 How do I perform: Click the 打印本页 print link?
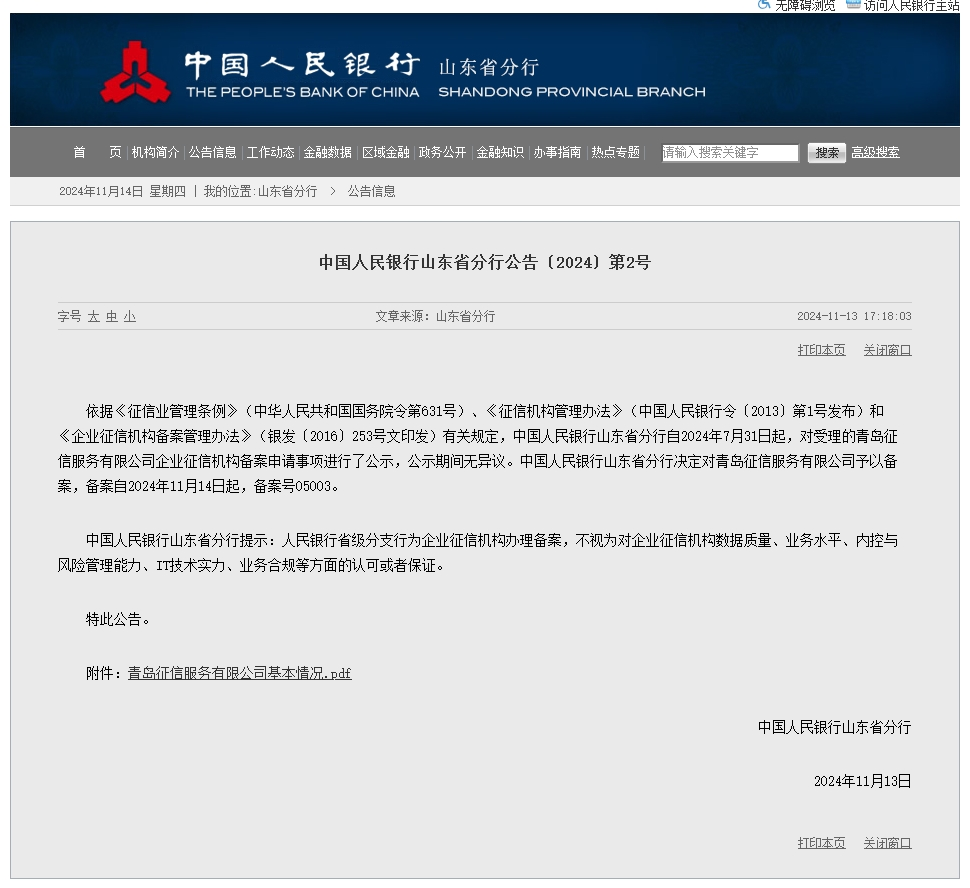821,350
